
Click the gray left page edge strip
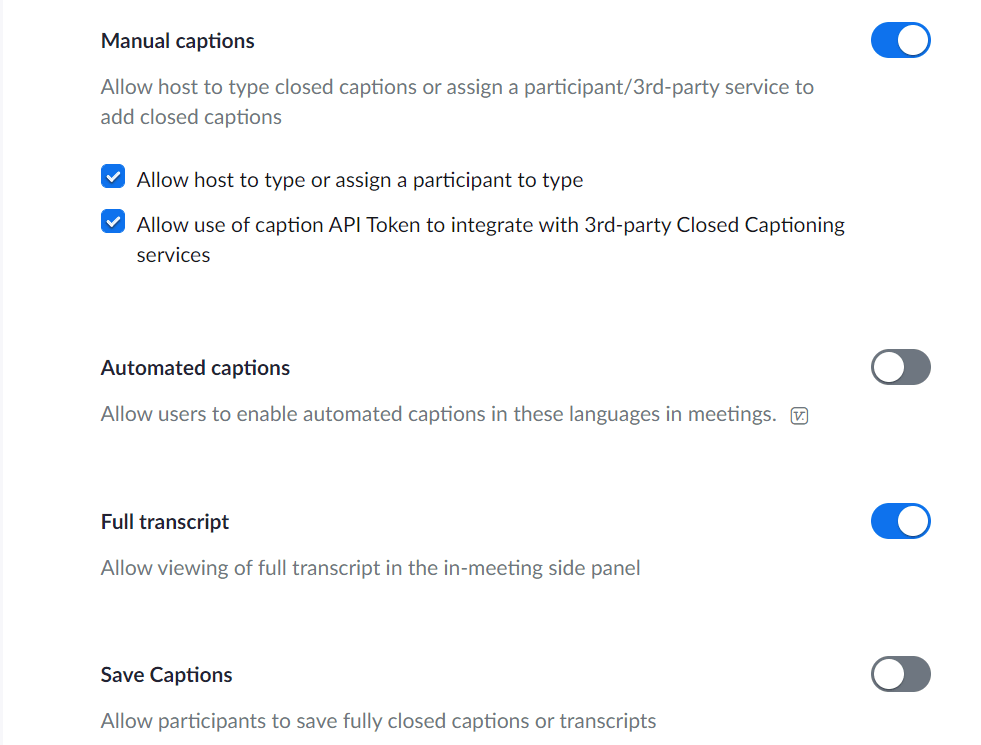pyautogui.click(x=1, y=372)
